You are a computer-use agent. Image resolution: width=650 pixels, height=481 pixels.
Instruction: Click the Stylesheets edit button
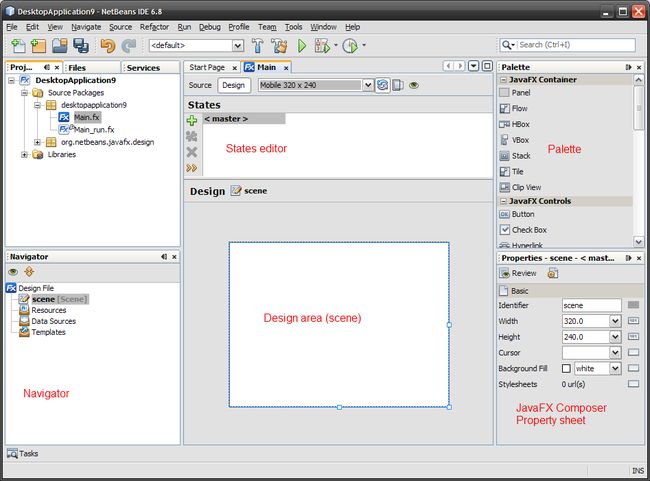[x=633, y=384]
